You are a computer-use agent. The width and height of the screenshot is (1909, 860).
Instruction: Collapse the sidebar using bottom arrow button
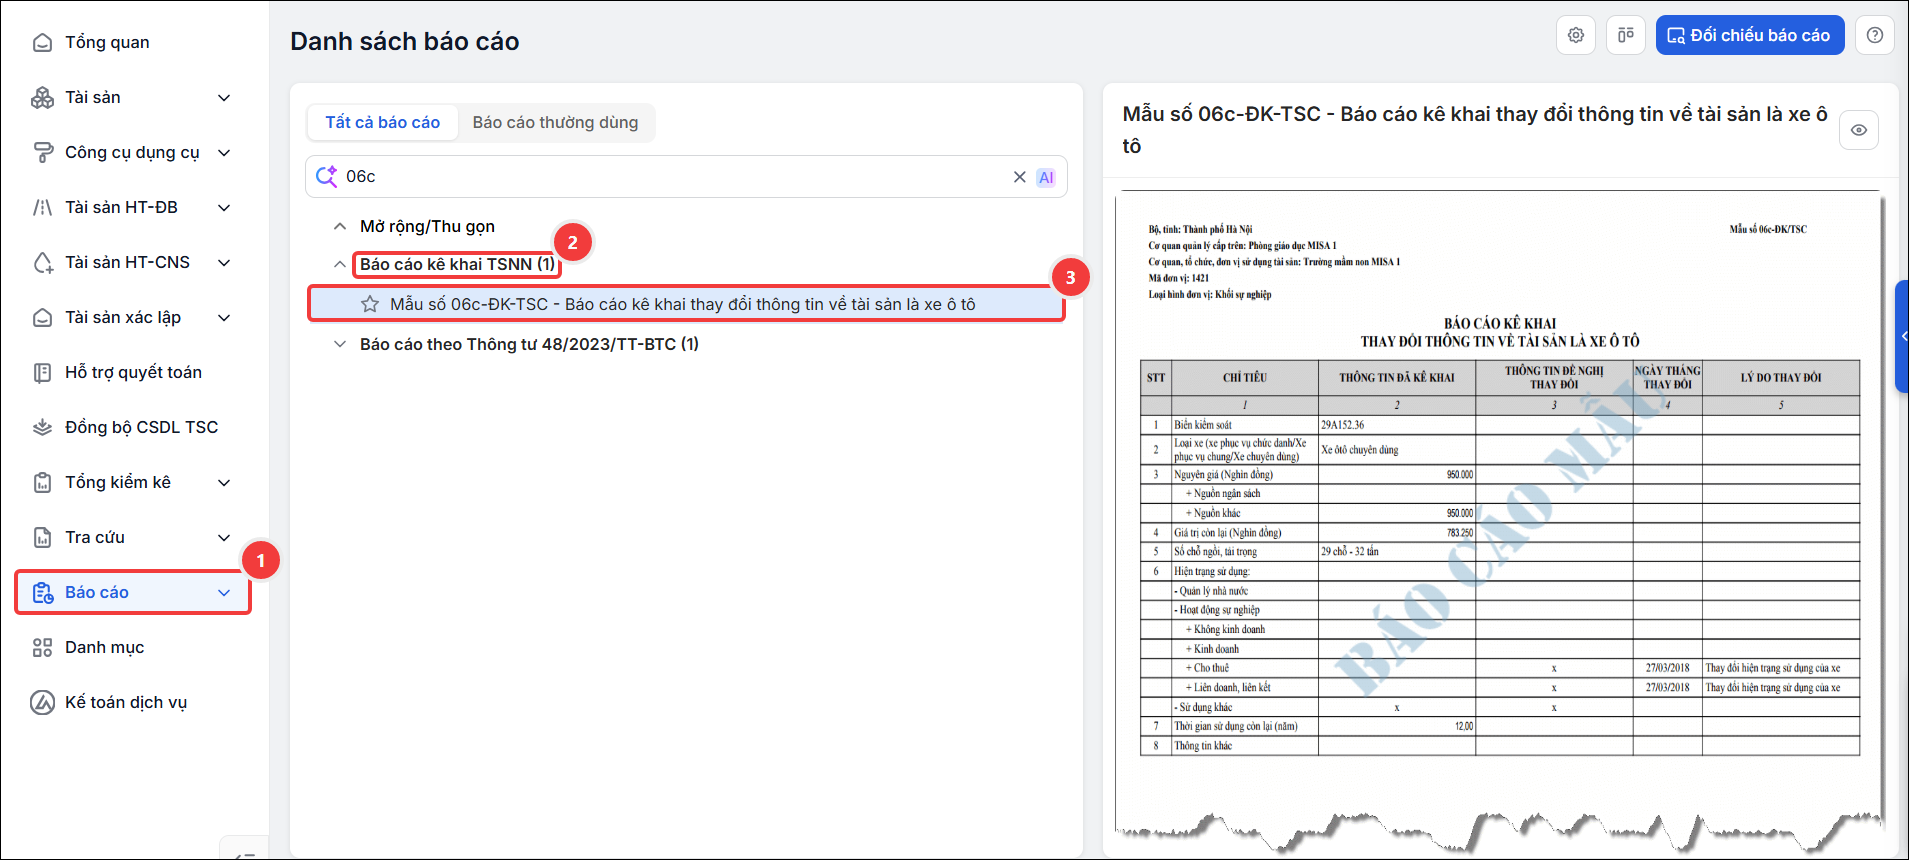click(x=244, y=850)
